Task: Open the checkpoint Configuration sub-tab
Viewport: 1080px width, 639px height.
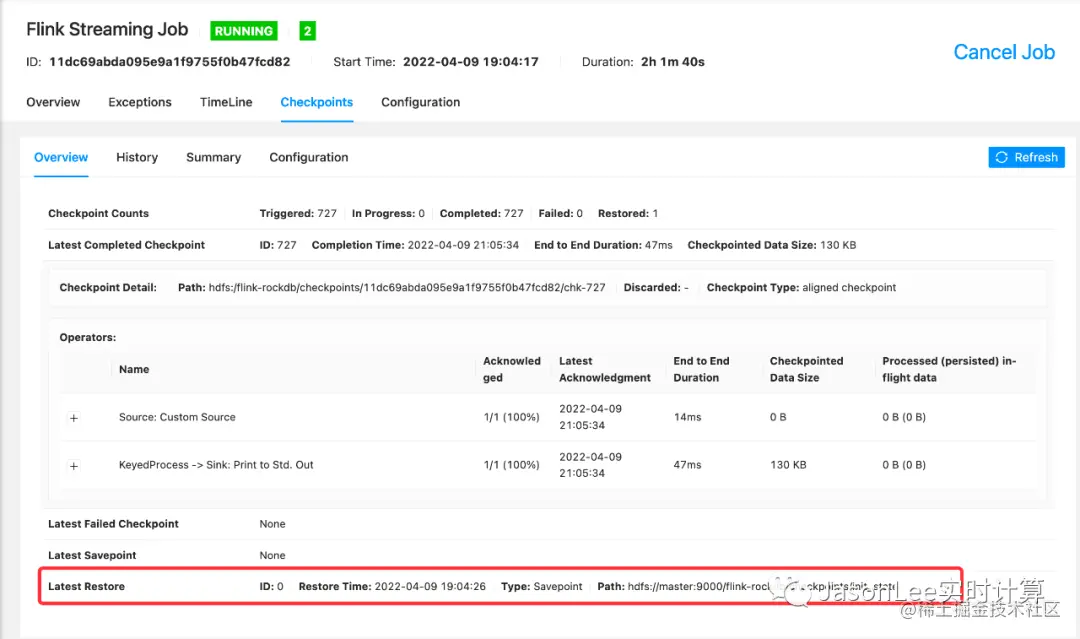Action: [x=309, y=157]
